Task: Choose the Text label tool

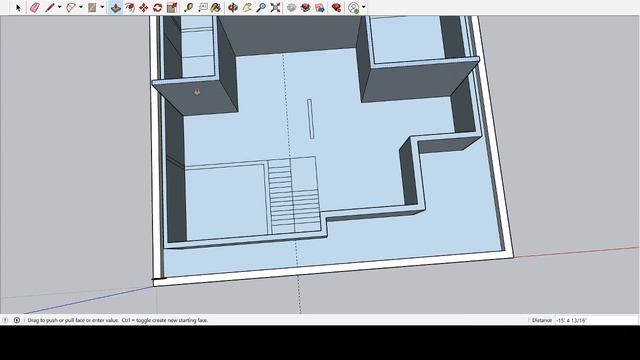Action: point(202,7)
